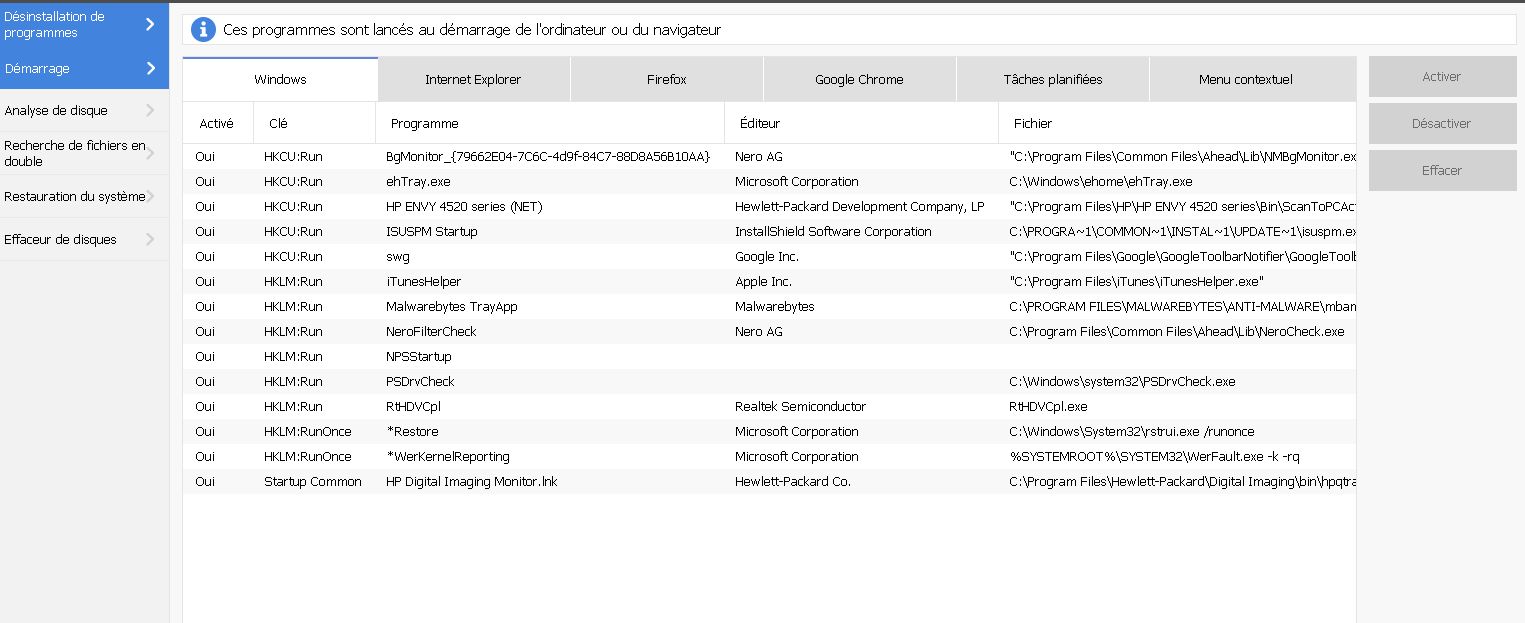The image size is (1525, 623).
Task: Expand Désinstallation de programmes chevron
Action: (x=151, y=24)
